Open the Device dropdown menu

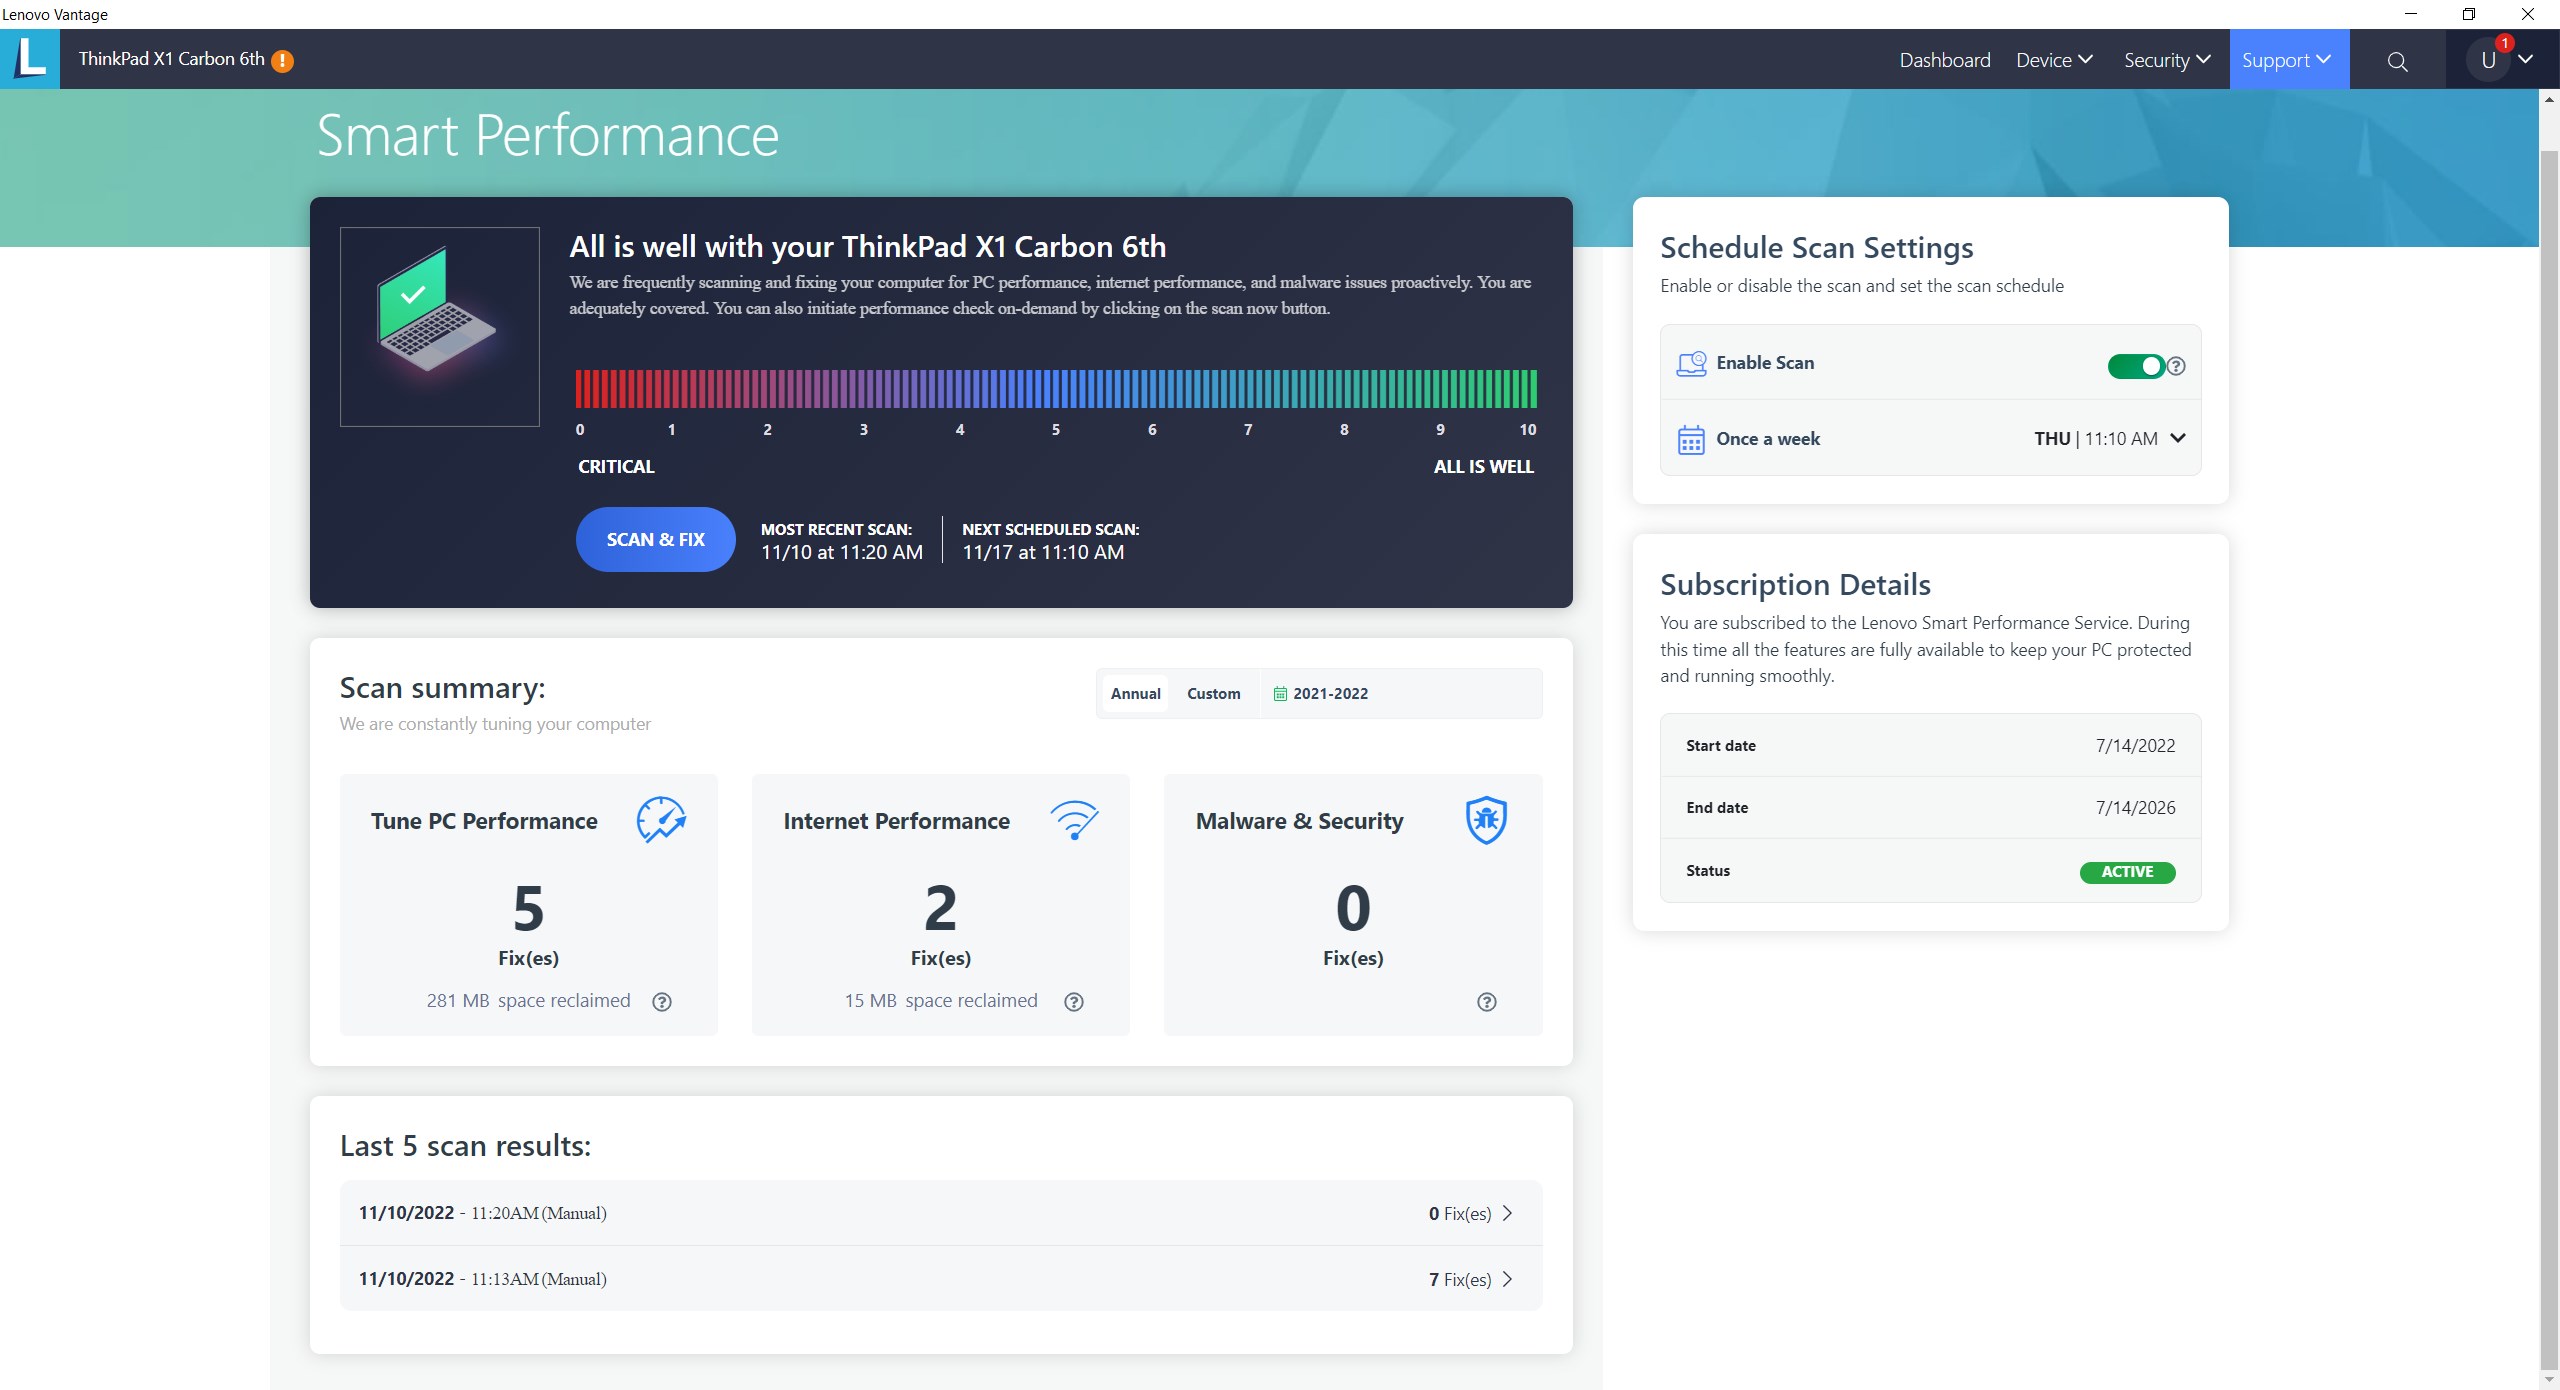2054,60
